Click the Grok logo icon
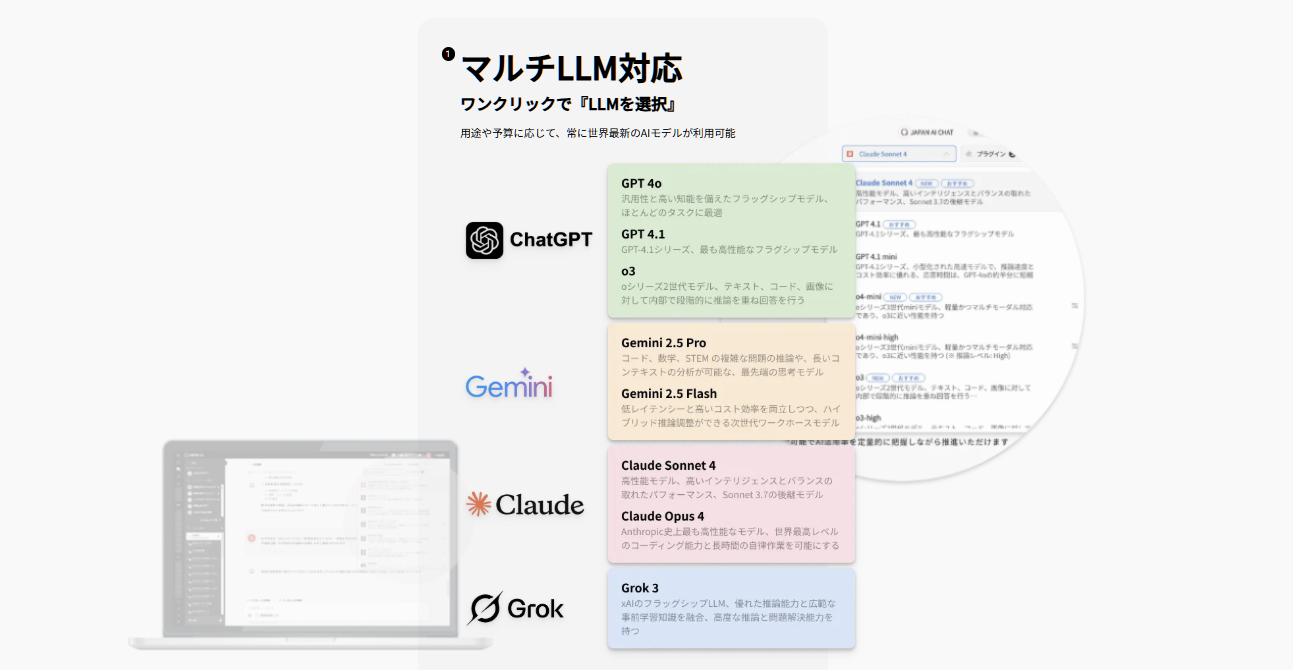This screenshot has width=1293, height=670. coord(484,608)
